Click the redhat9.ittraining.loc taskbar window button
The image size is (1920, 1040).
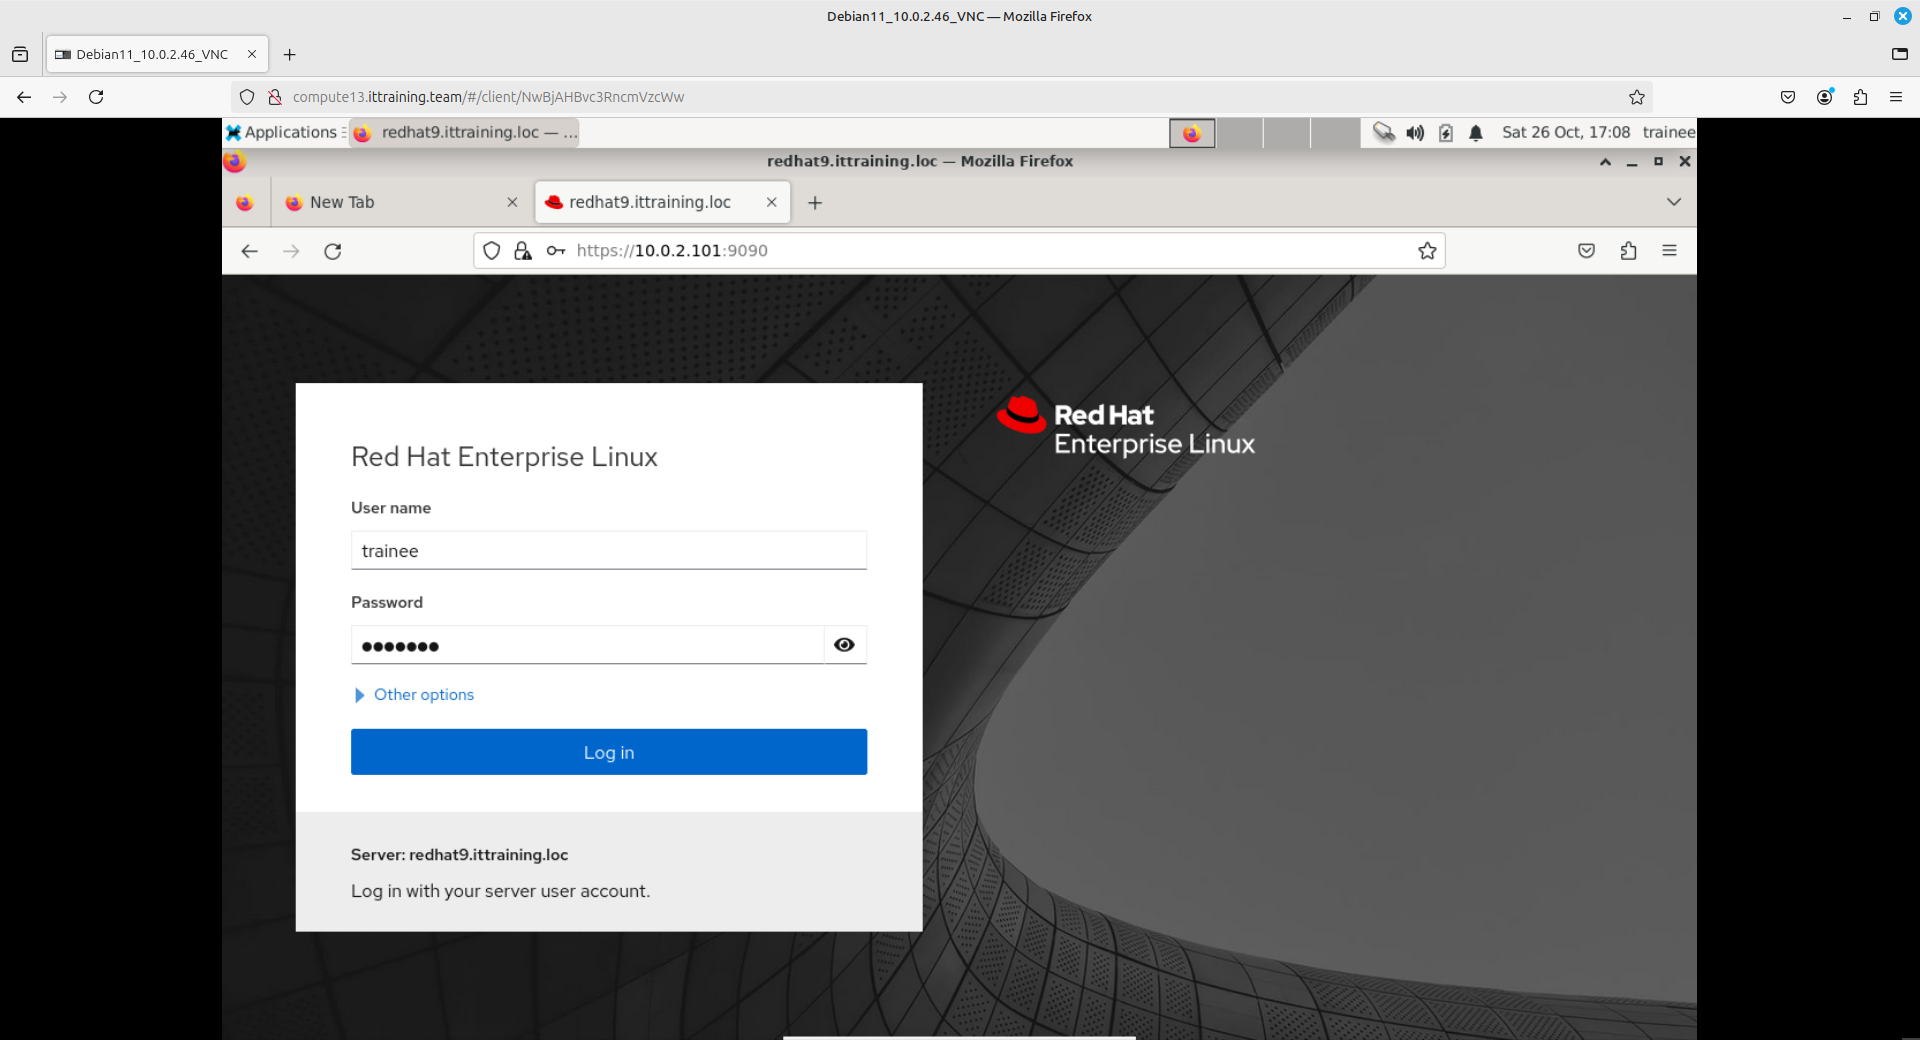(x=465, y=132)
